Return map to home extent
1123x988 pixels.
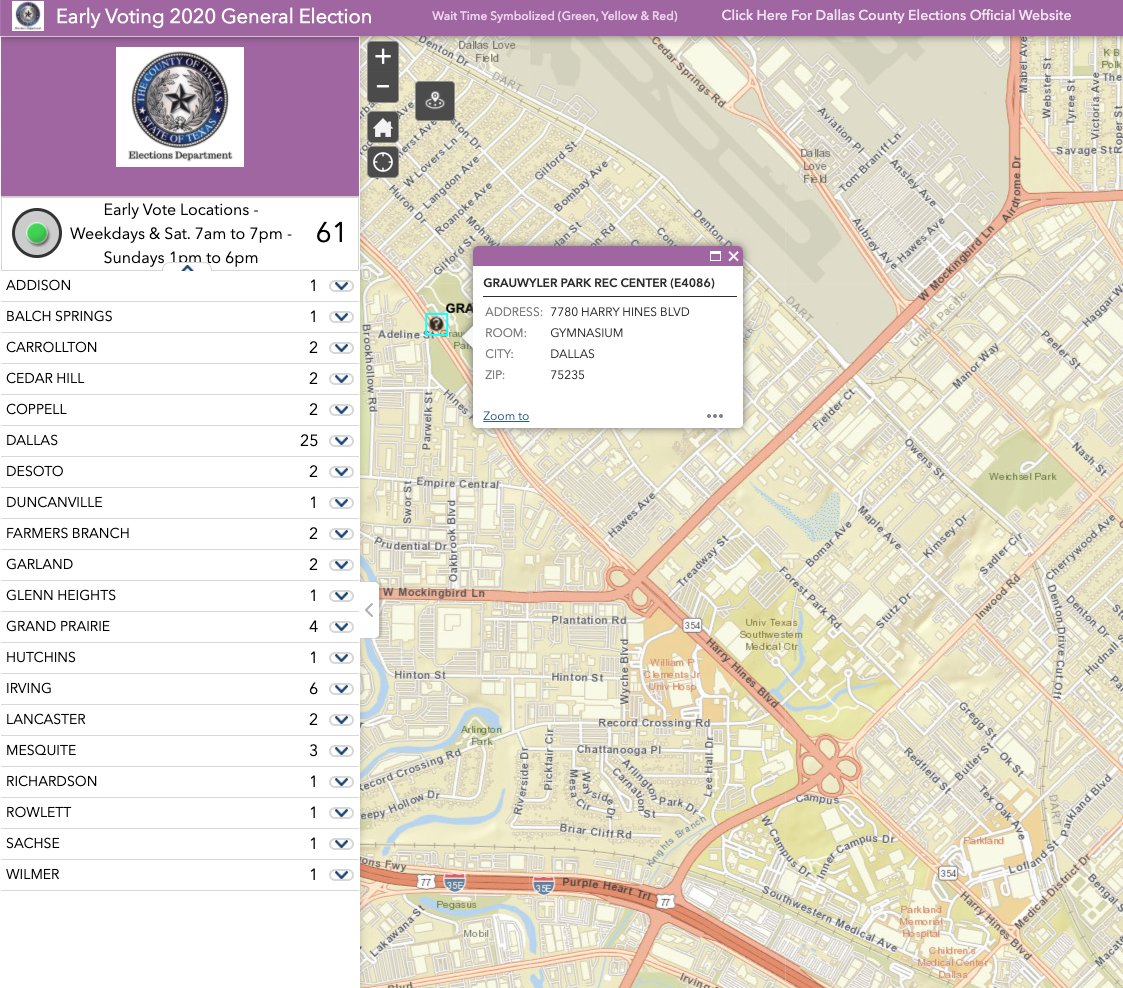383,128
